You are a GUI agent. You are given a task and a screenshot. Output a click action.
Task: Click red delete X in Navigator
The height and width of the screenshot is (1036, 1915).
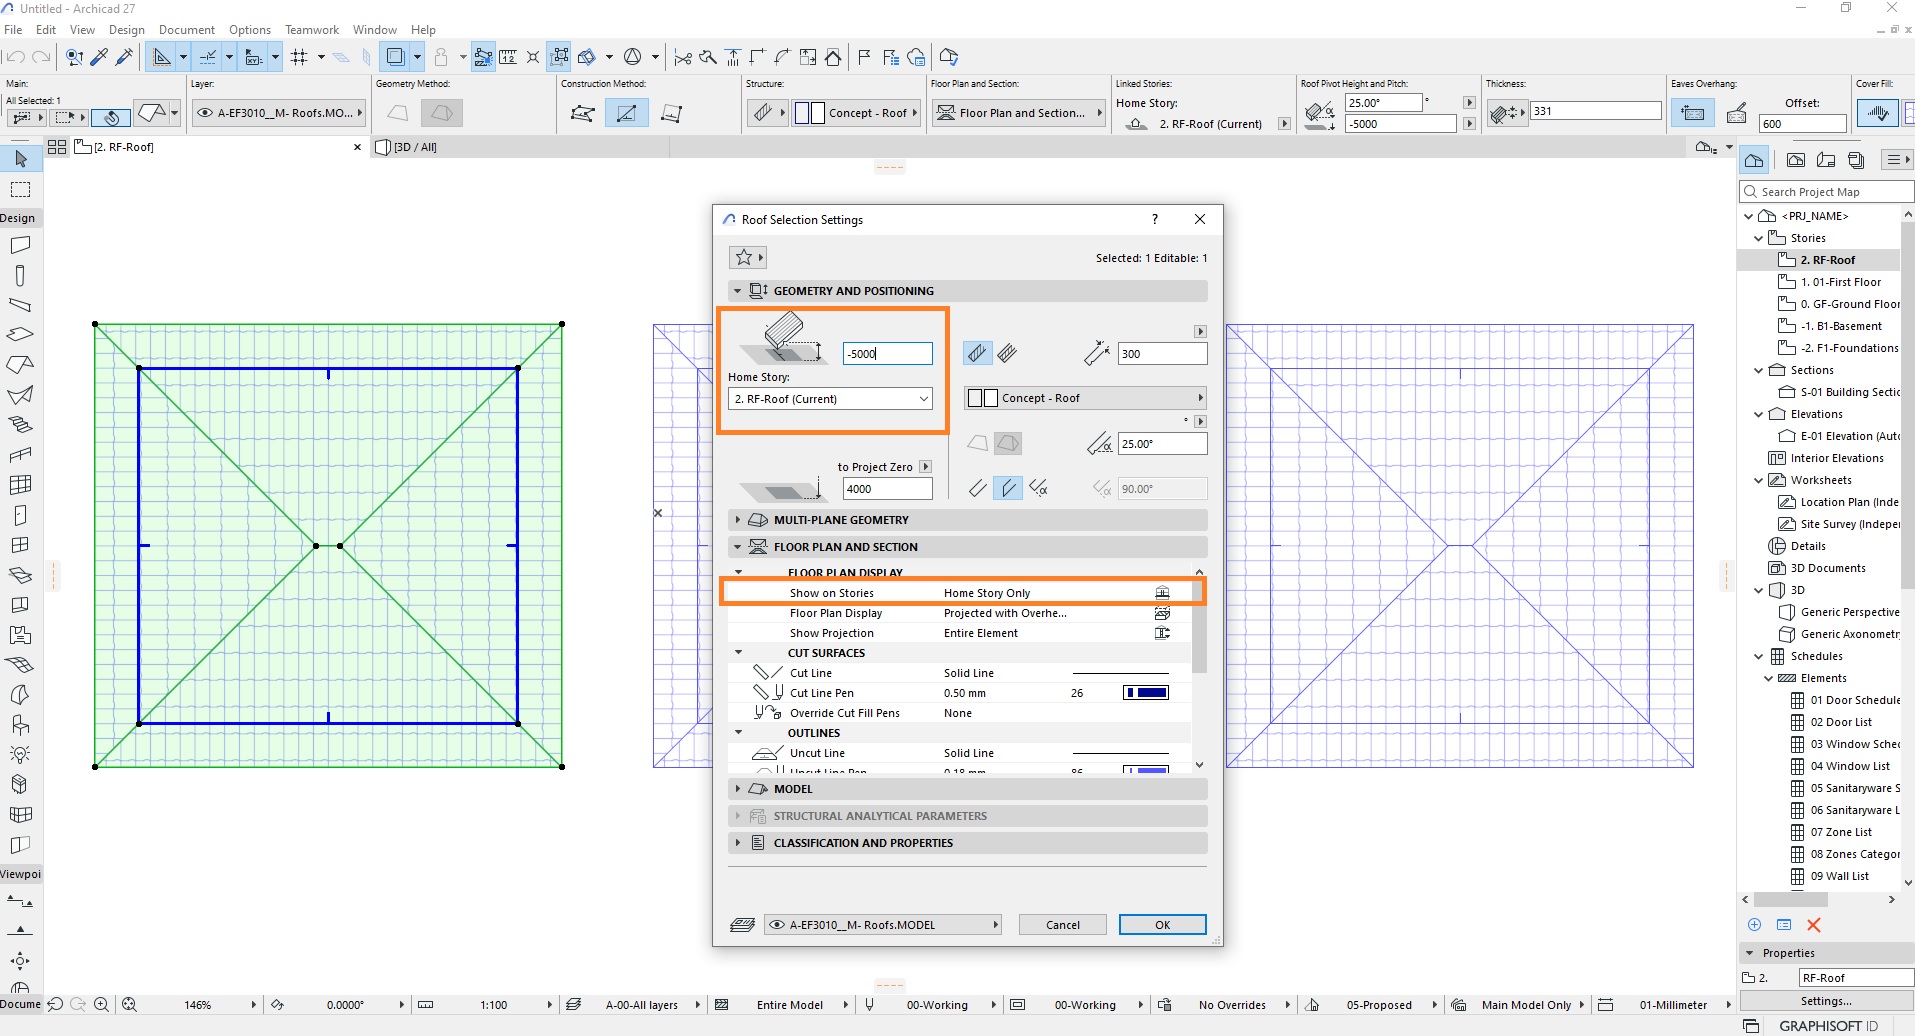[1814, 925]
